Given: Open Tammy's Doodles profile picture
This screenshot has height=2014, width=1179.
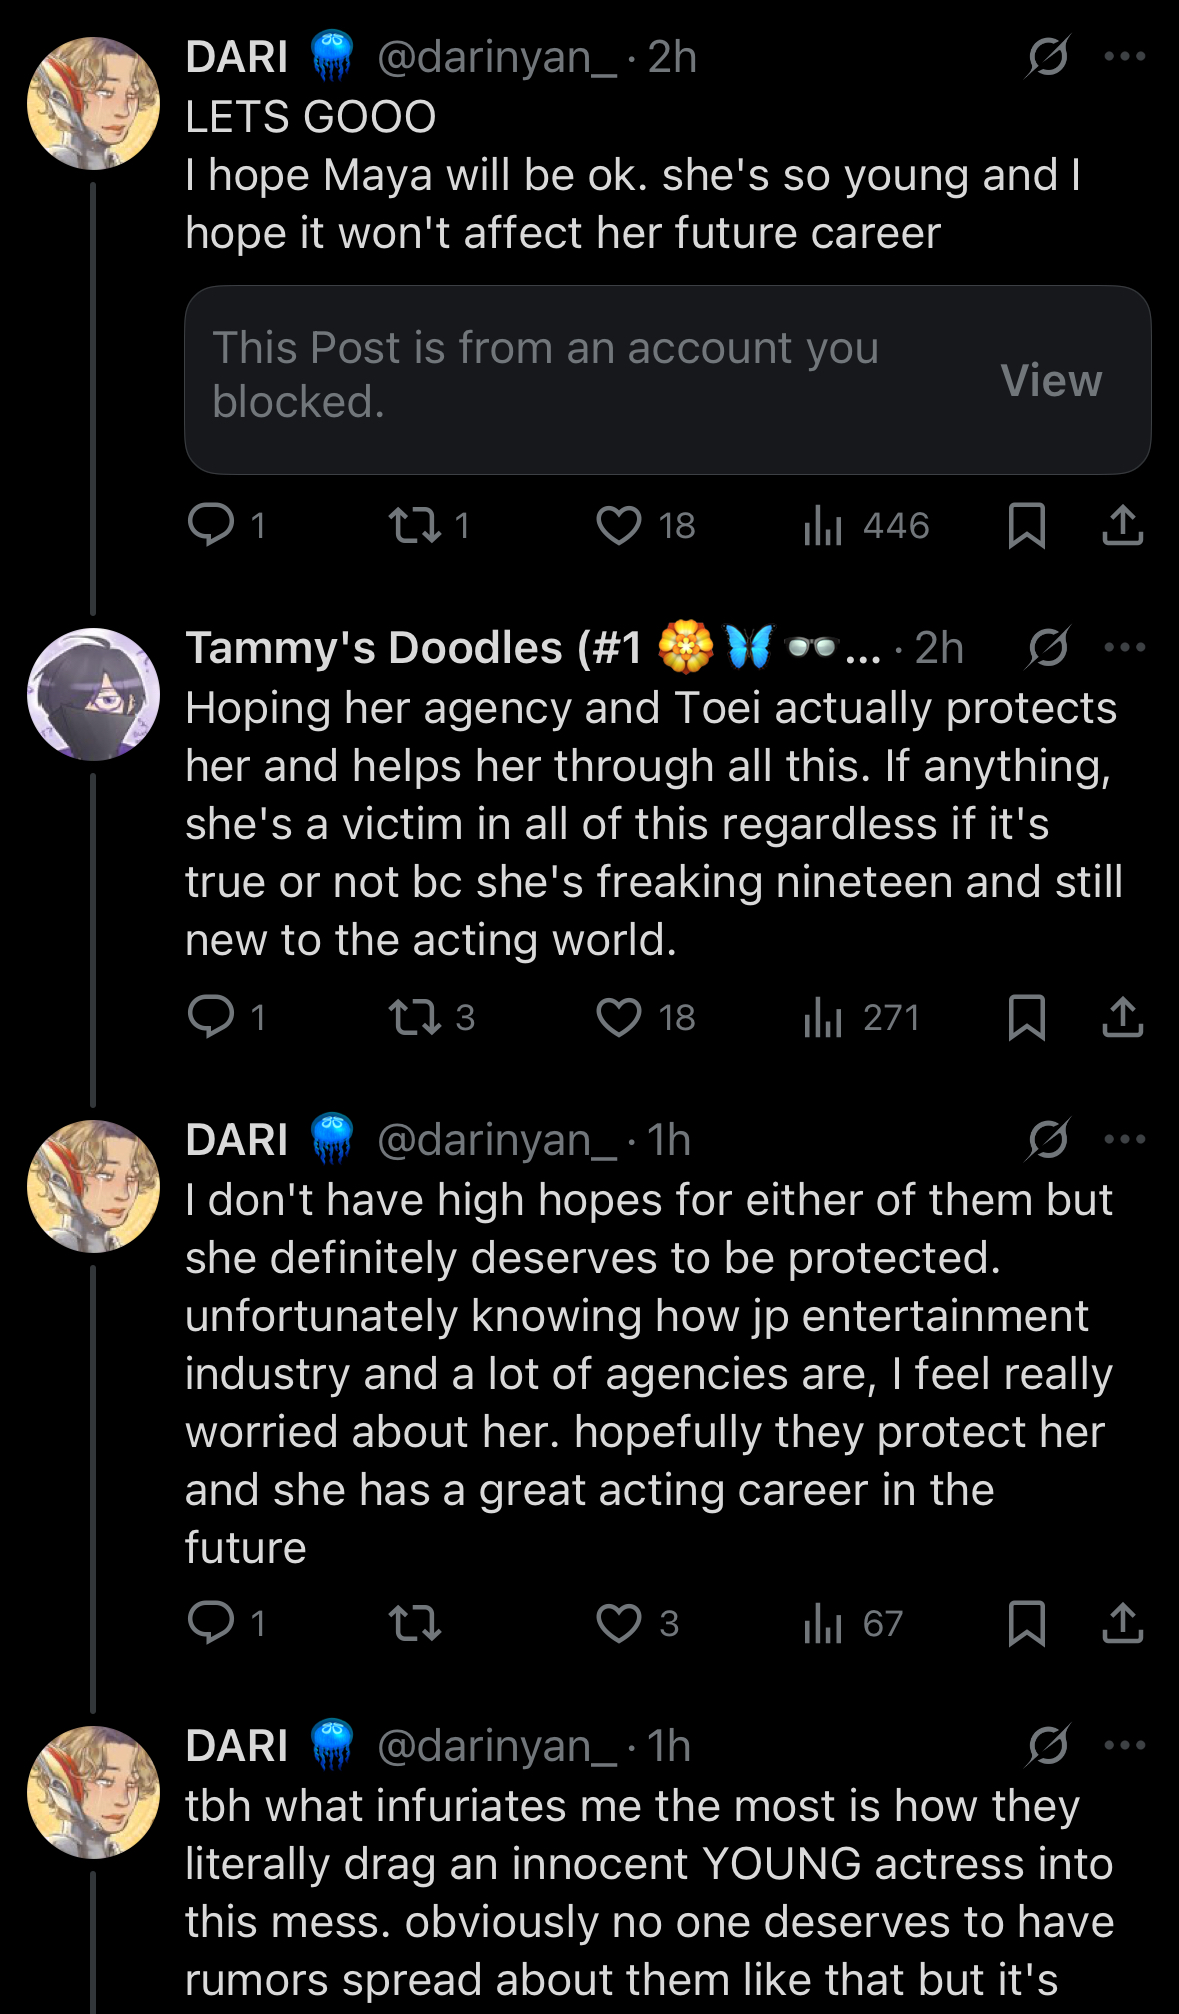Looking at the screenshot, I should point(93,694).
